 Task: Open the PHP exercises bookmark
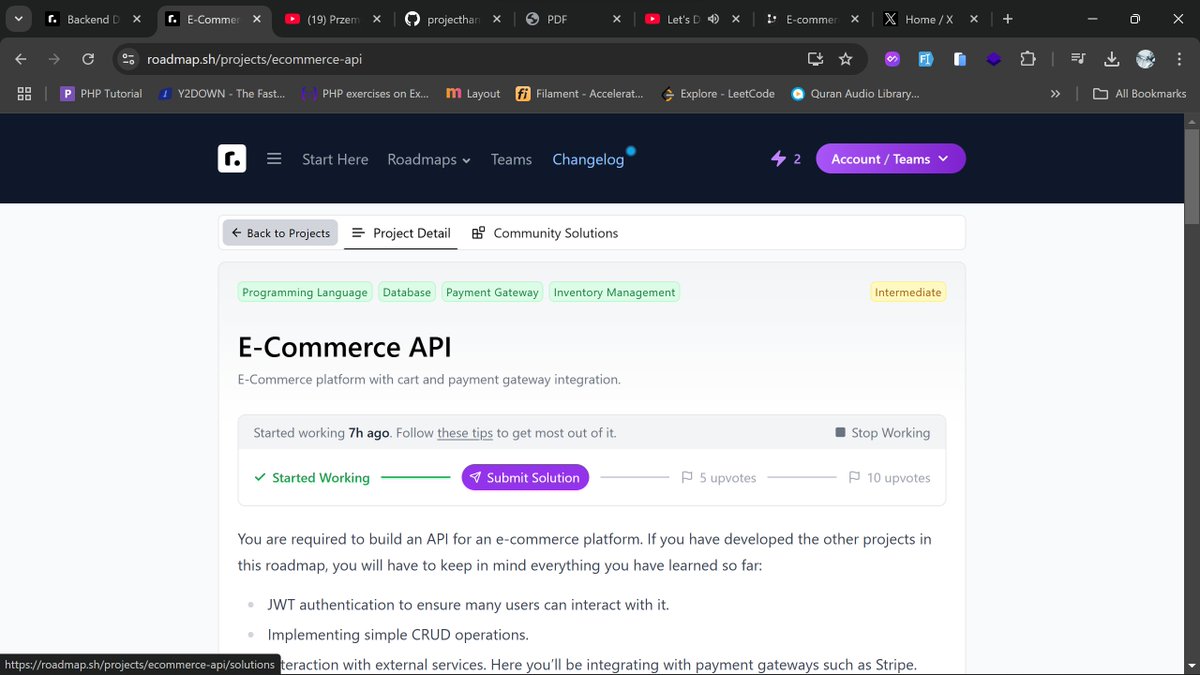pyautogui.click(x=364, y=93)
